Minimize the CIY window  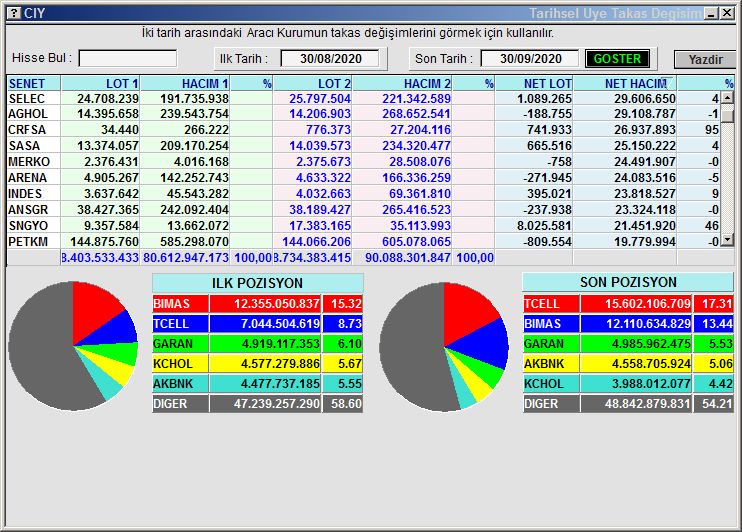[x=711, y=13]
